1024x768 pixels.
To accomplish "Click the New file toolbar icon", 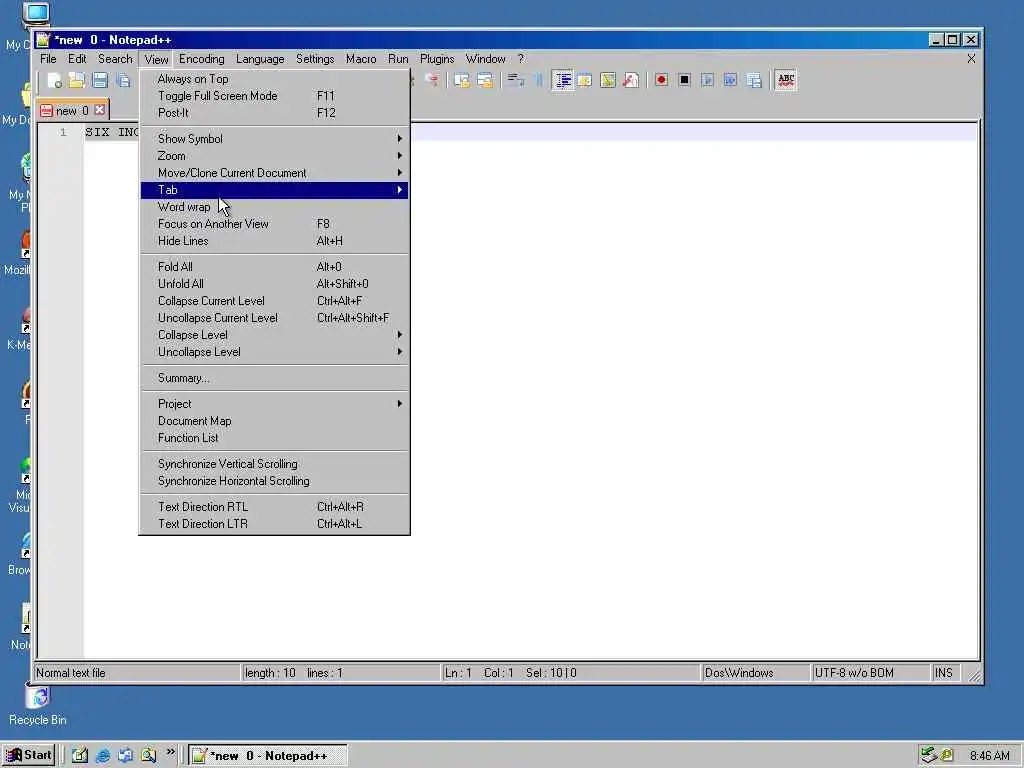I will click(54, 80).
